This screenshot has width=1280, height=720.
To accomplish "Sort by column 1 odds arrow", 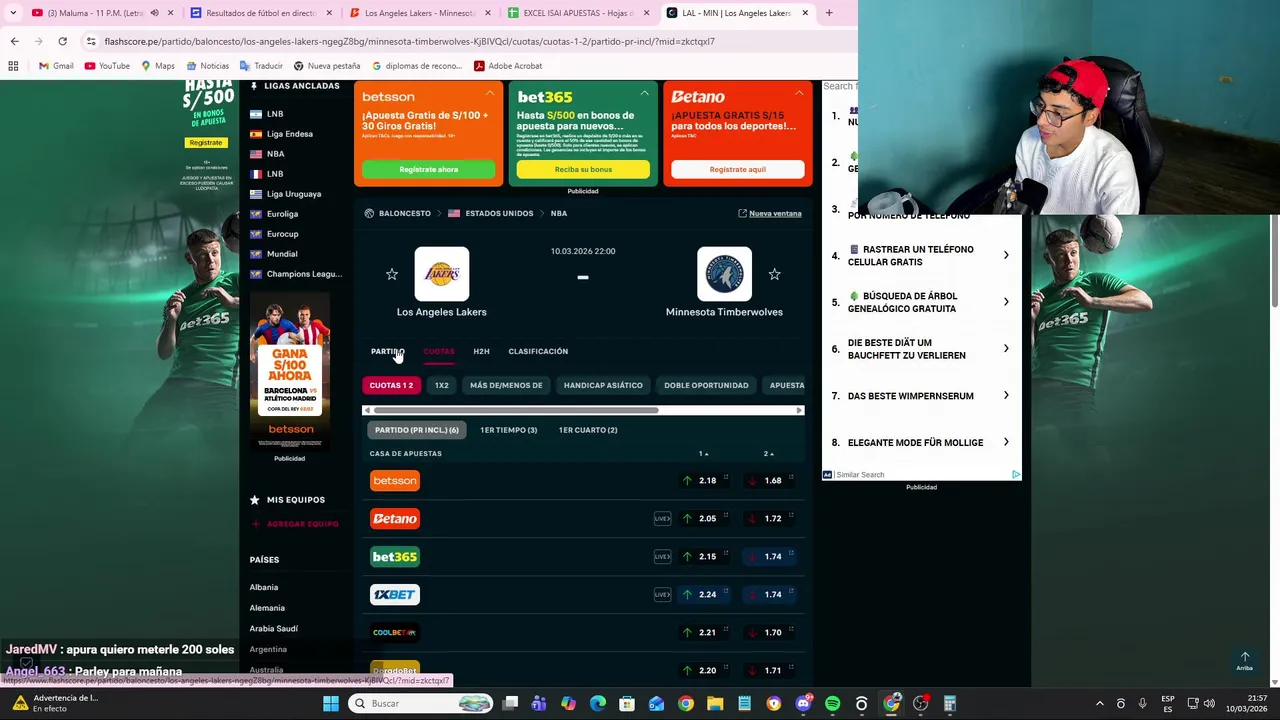I will coord(704,454).
